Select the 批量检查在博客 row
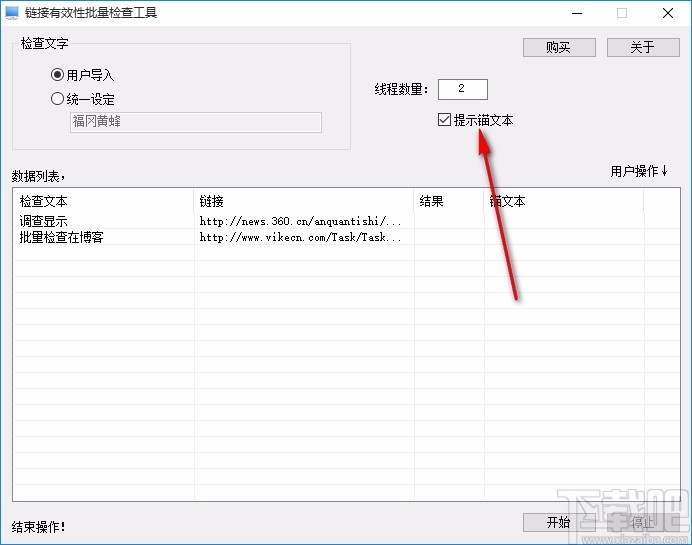This screenshot has height=545, width=692. click(346, 237)
